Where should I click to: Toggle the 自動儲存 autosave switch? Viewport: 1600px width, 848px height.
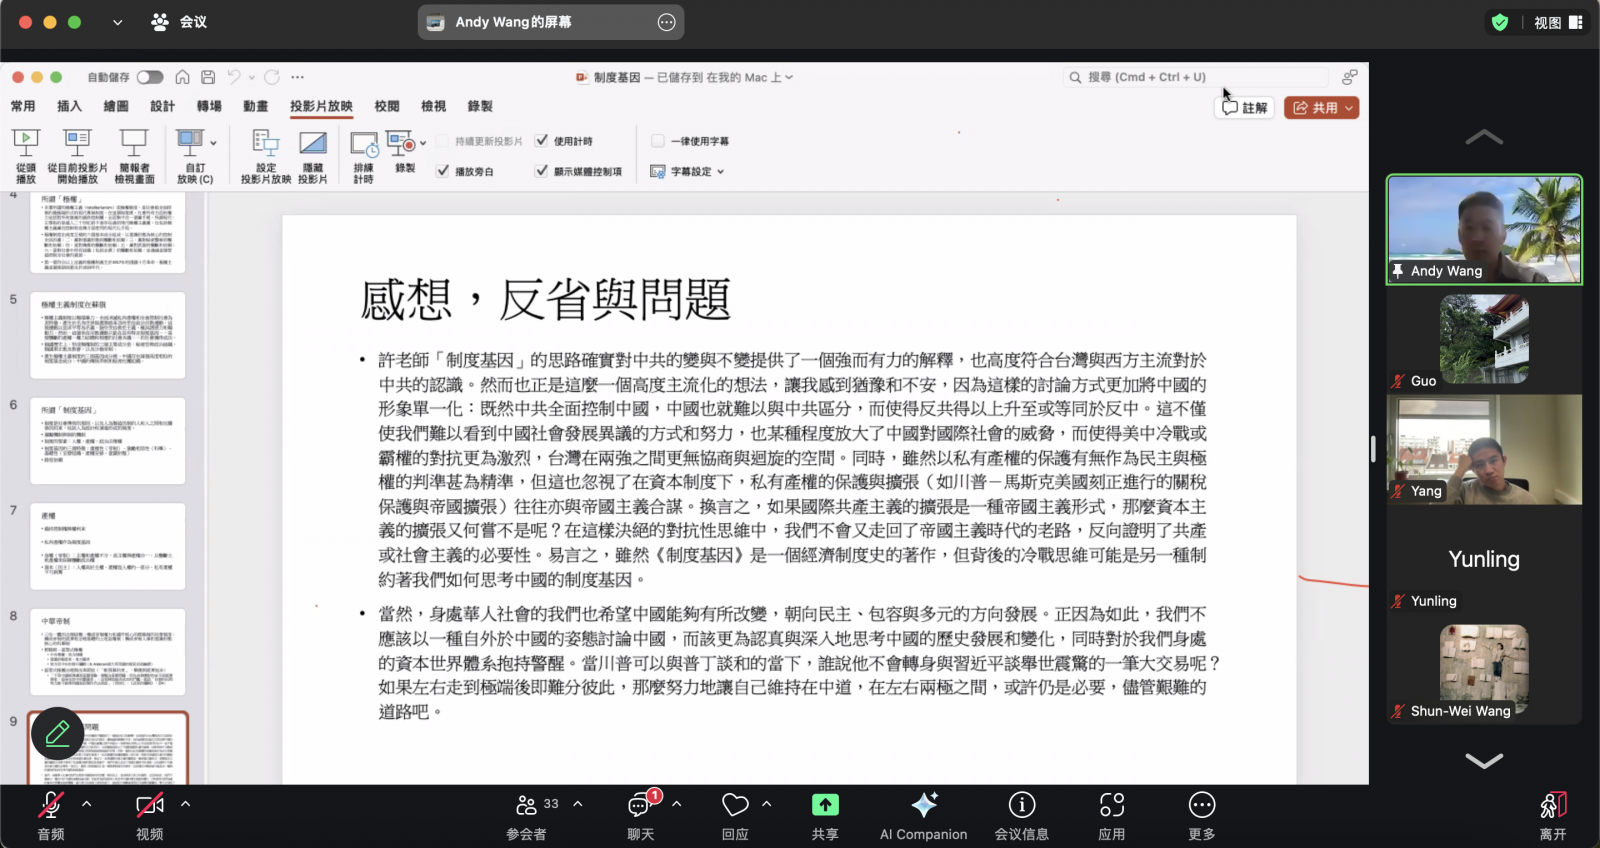tap(150, 77)
